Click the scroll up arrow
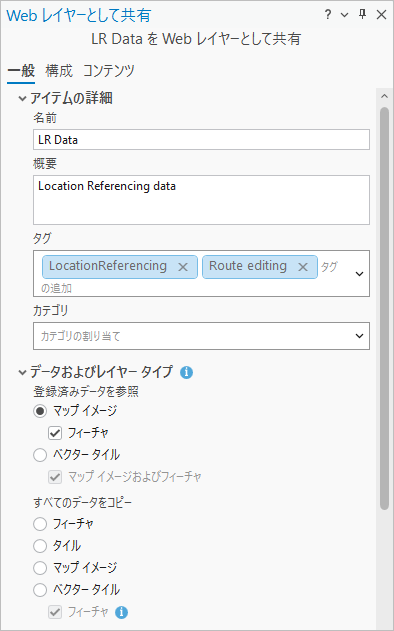This screenshot has width=394, height=631. [x=384, y=96]
